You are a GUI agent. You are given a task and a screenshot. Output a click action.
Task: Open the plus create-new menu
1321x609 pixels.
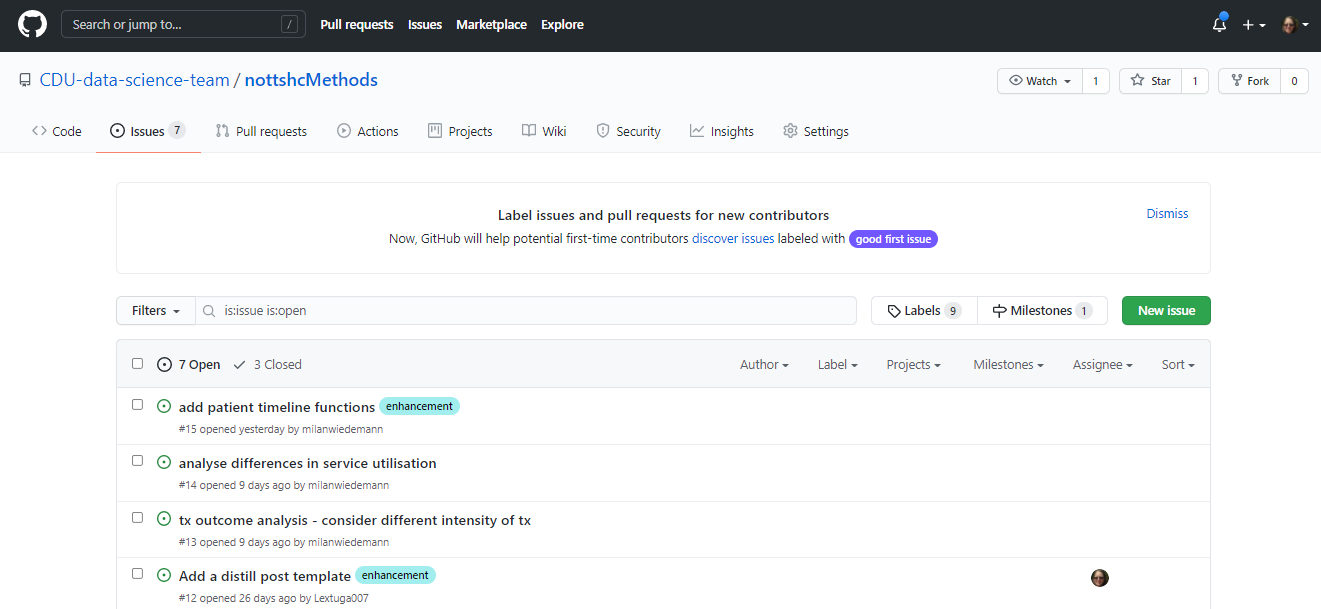point(1254,24)
